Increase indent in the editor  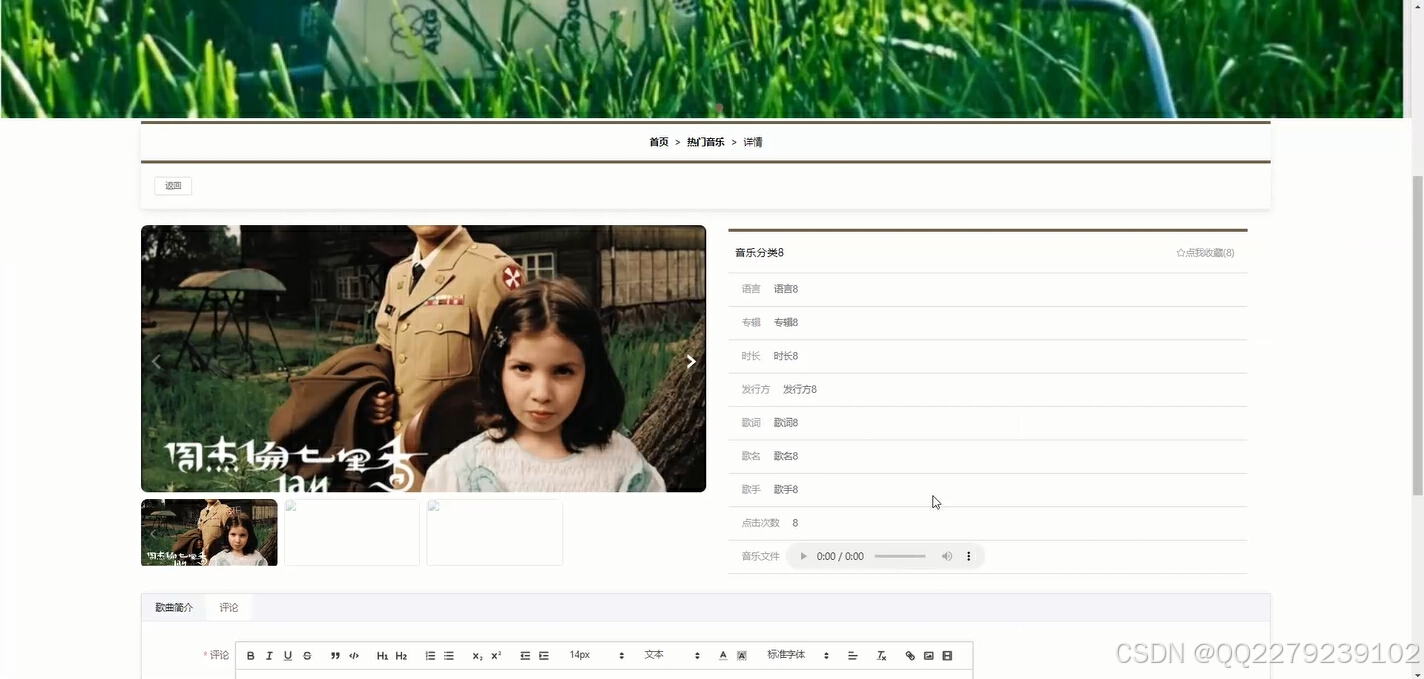click(x=544, y=656)
